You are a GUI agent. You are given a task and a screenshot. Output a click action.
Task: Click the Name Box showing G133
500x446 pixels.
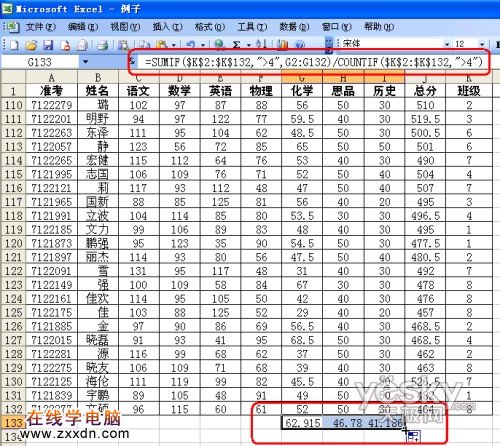pos(40,62)
